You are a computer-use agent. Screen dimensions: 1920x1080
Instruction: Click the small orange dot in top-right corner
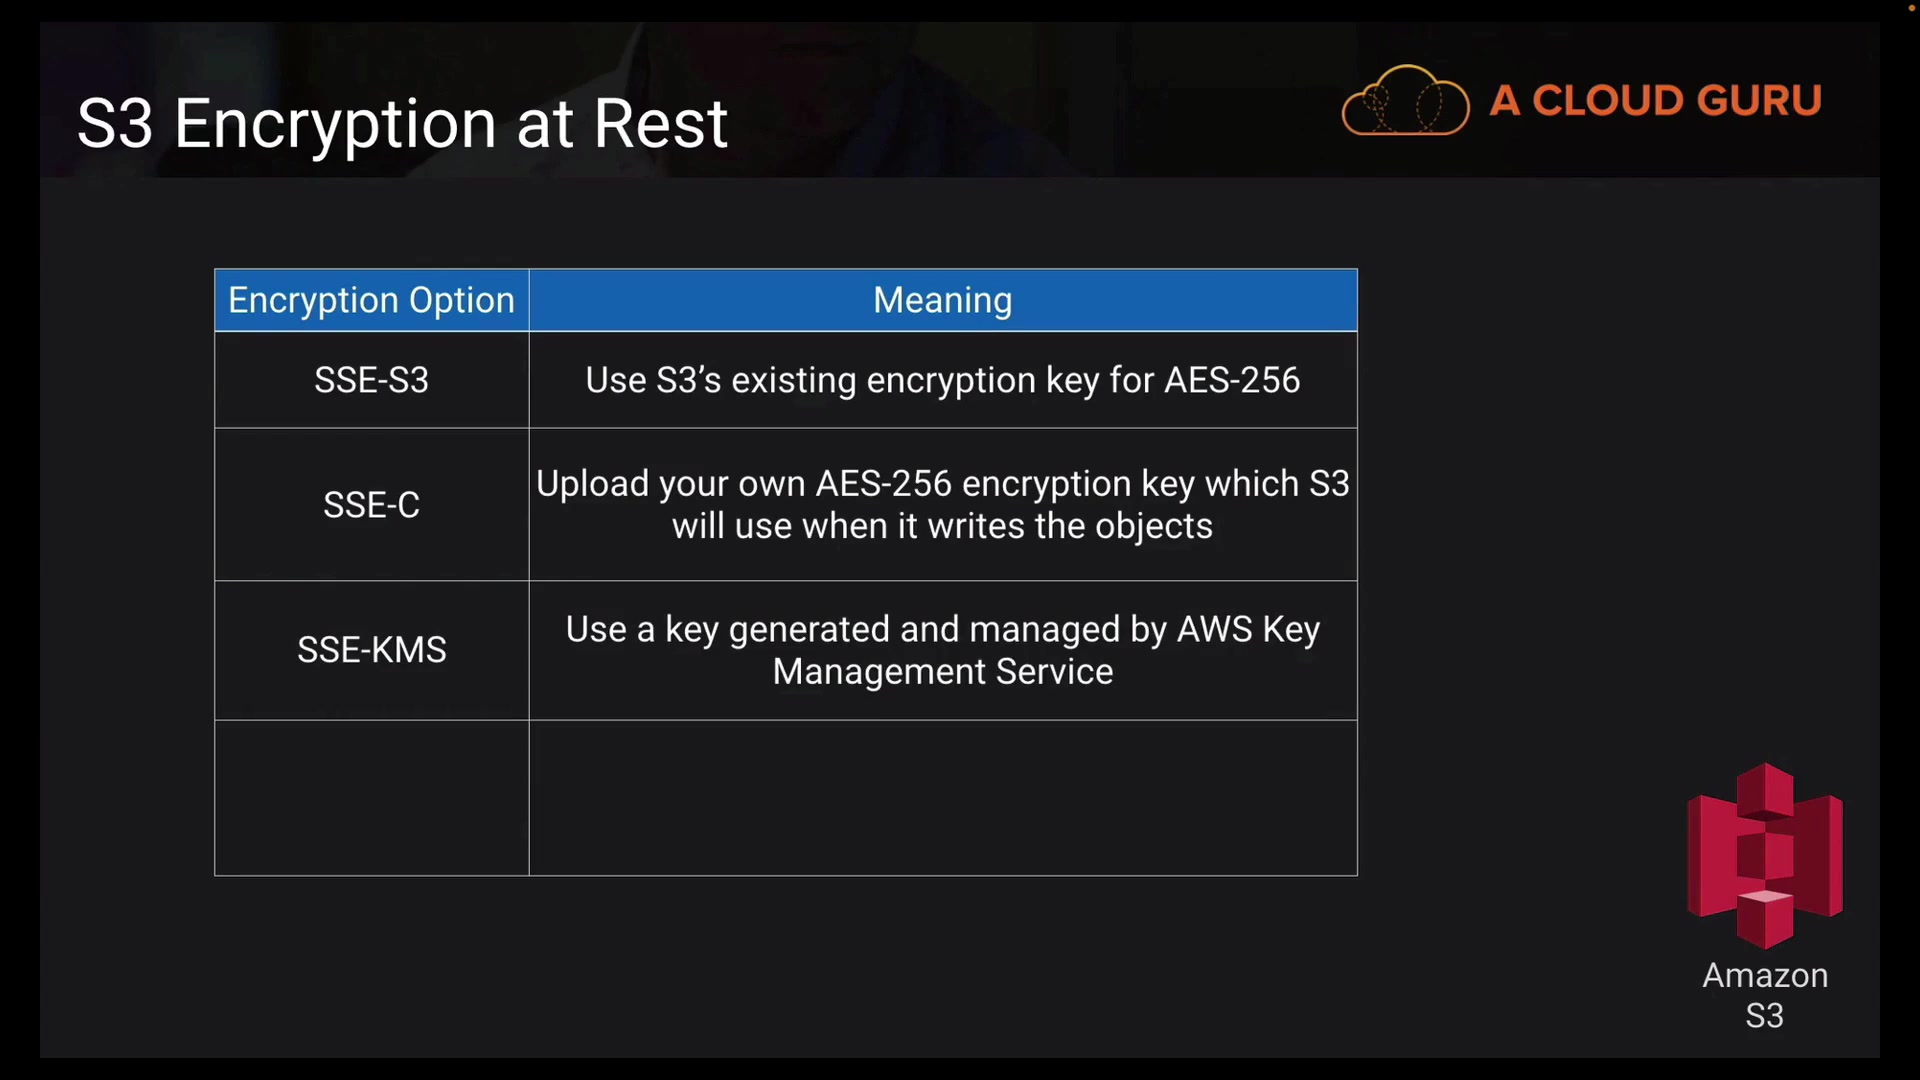click(1911, 8)
